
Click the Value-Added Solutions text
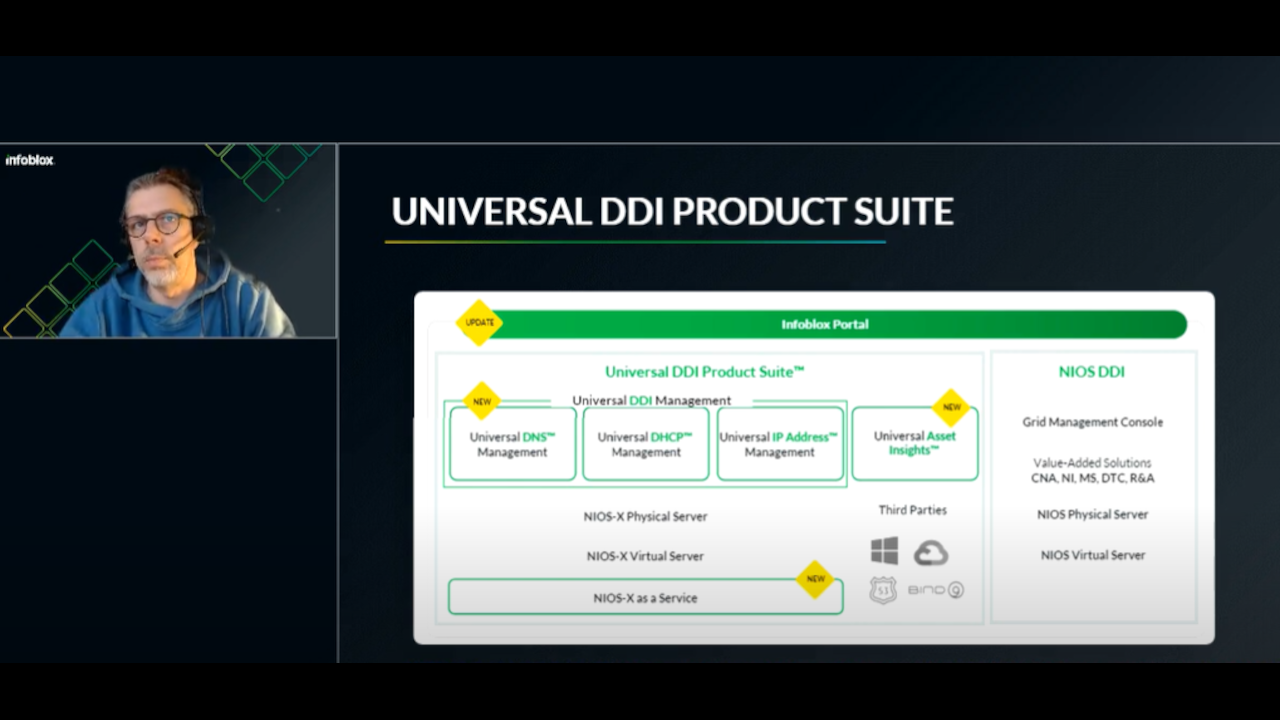(x=1092, y=463)
